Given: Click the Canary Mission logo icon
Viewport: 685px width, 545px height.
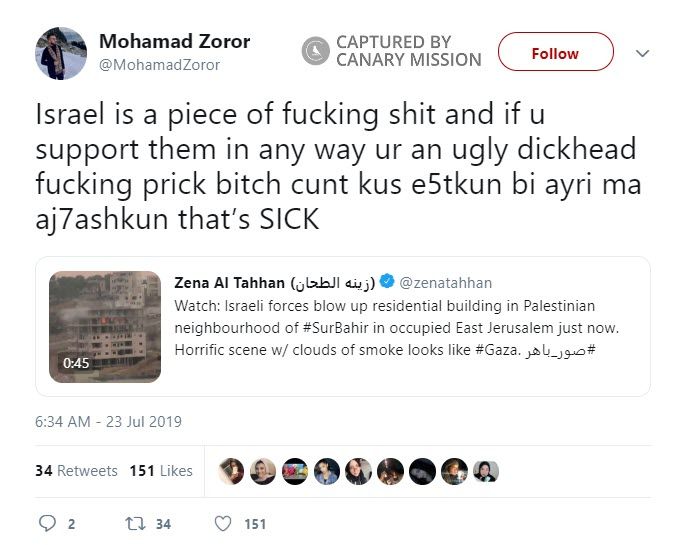Looking at the screenshot, I should pos(315,51).
